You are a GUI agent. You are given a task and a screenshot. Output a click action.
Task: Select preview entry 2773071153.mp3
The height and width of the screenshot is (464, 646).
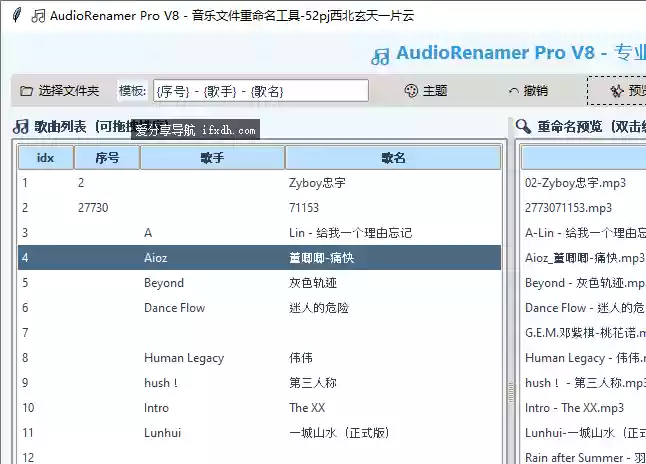(x=569, y=208)
